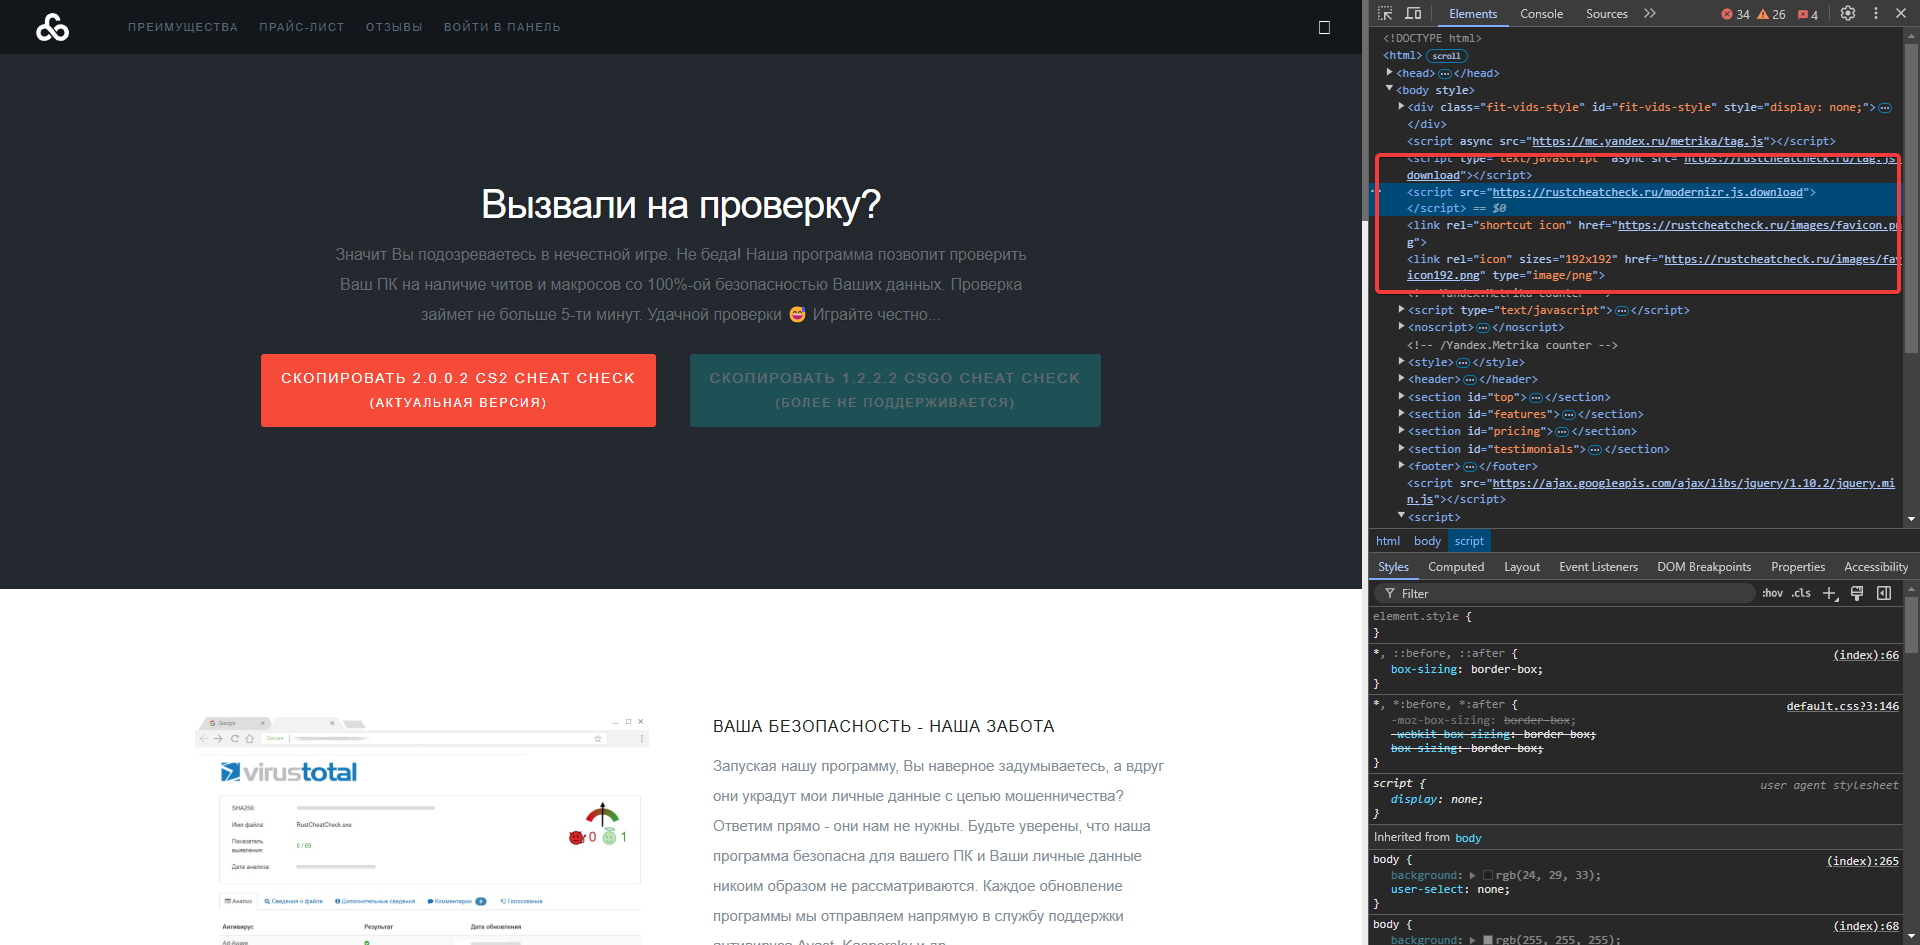Click the cloud logo in the site header
Viewport: 1920px width, 945px height.
tap(53, 27)
